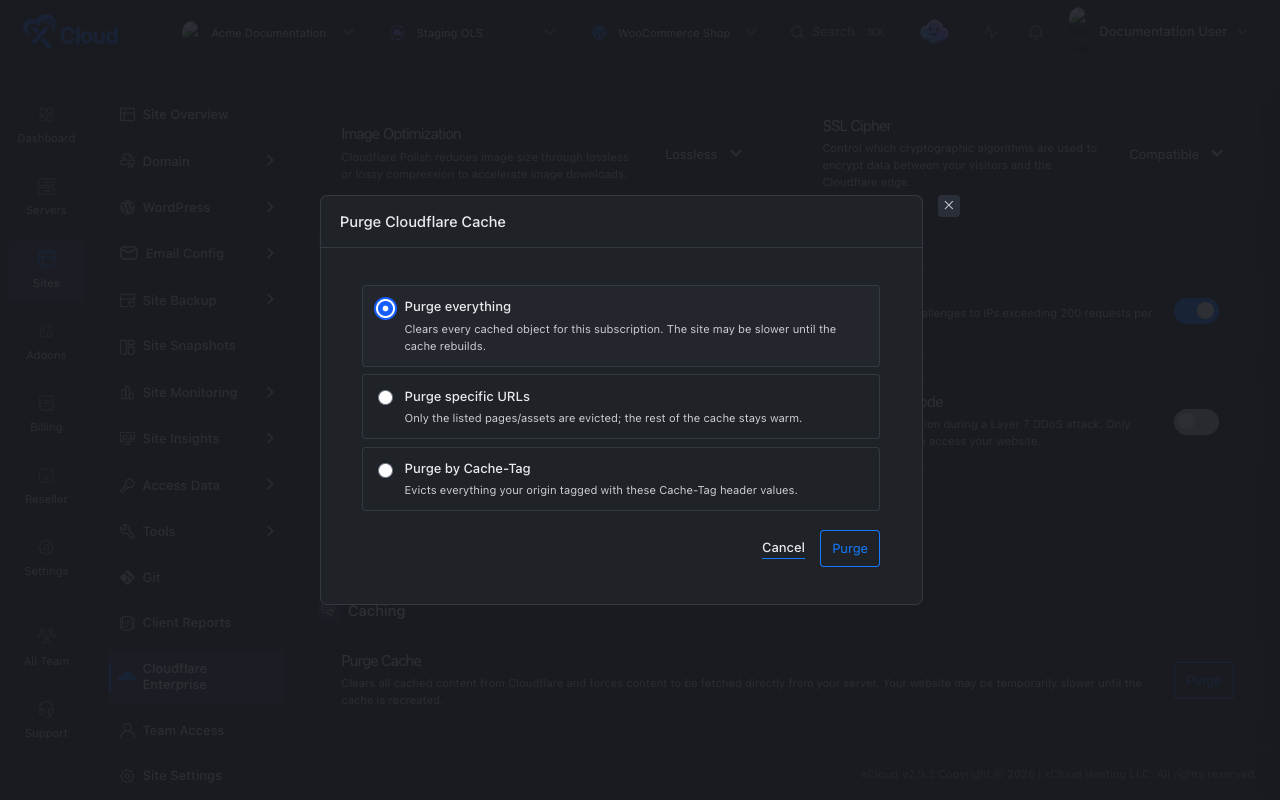Expand the Domain submenu chevron
Screen dimensions: 1280x800
pos(270,160)
